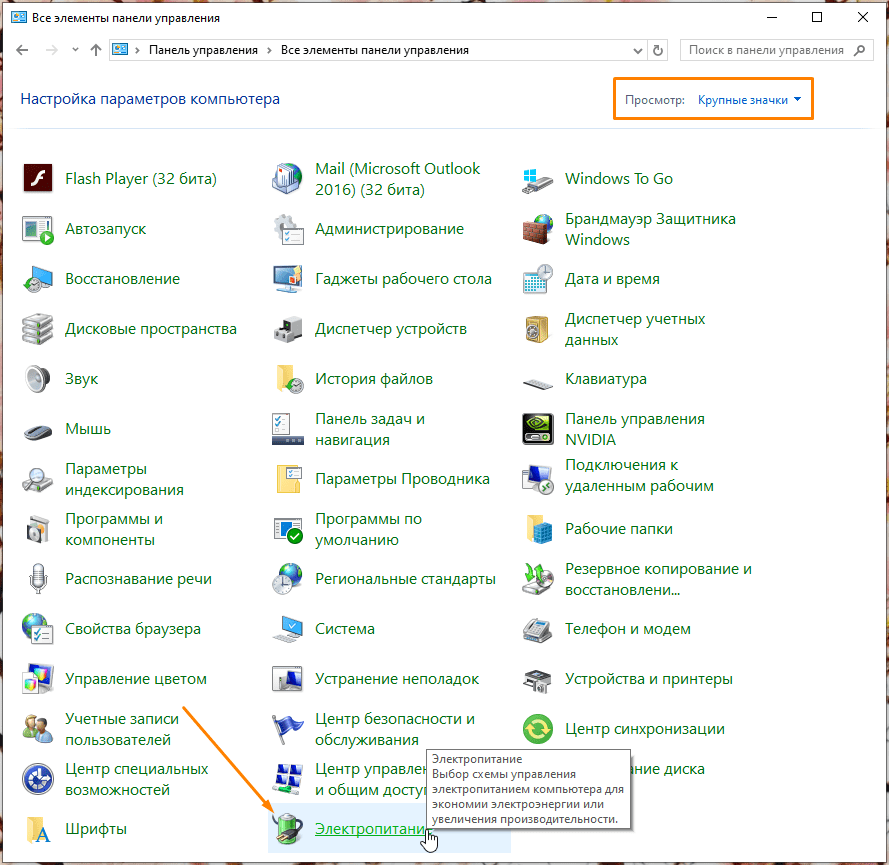889x865 pixels.
Task: Open the Flash Player icon
Action: point(37,179)
